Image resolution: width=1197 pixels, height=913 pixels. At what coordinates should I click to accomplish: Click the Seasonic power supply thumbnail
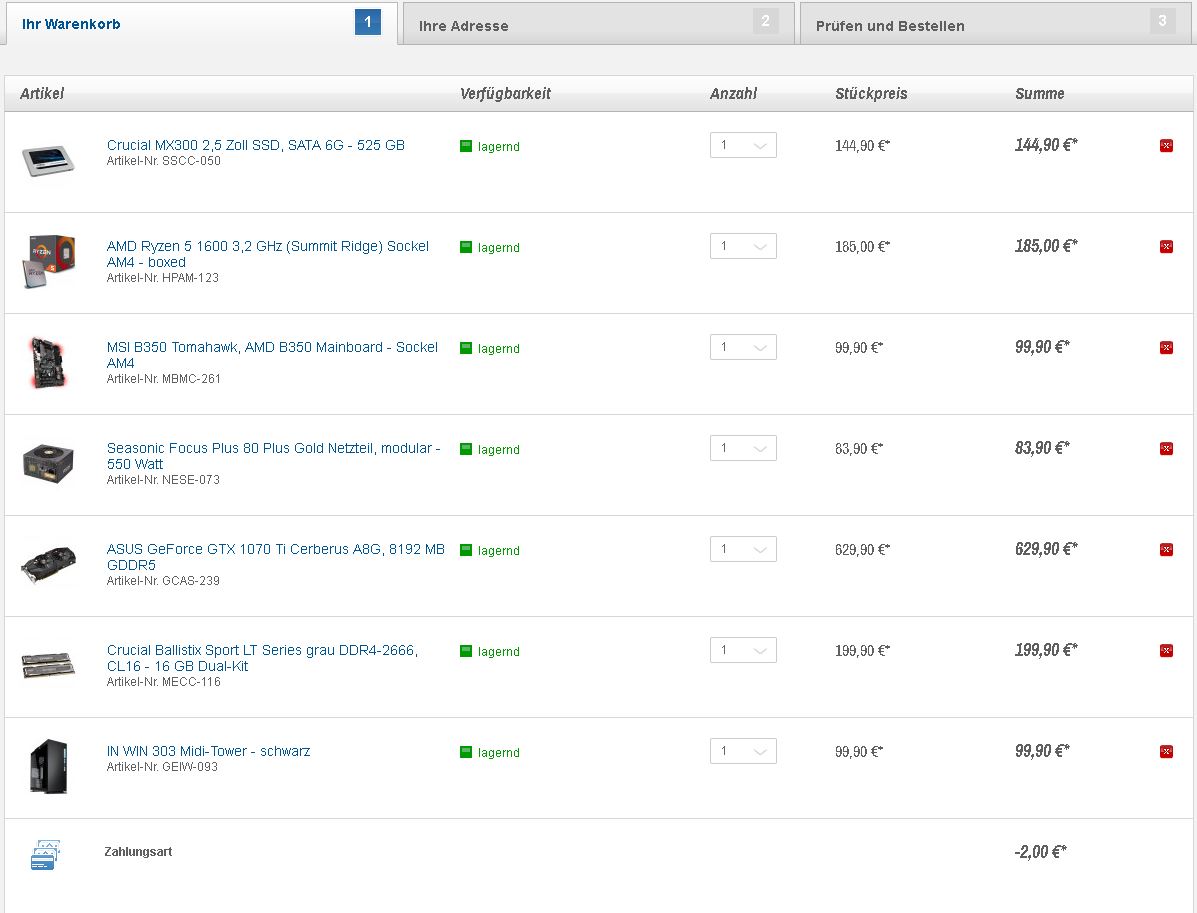(x=48, y=463)
